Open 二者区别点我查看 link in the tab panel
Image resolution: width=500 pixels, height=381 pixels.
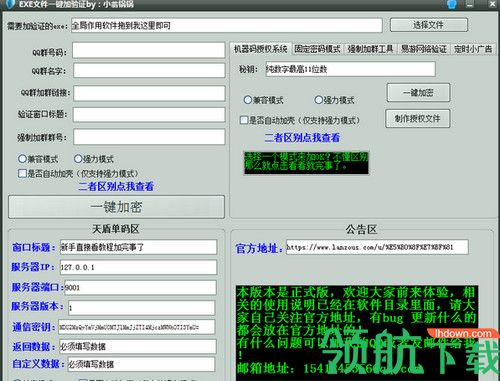click(302, 138)
